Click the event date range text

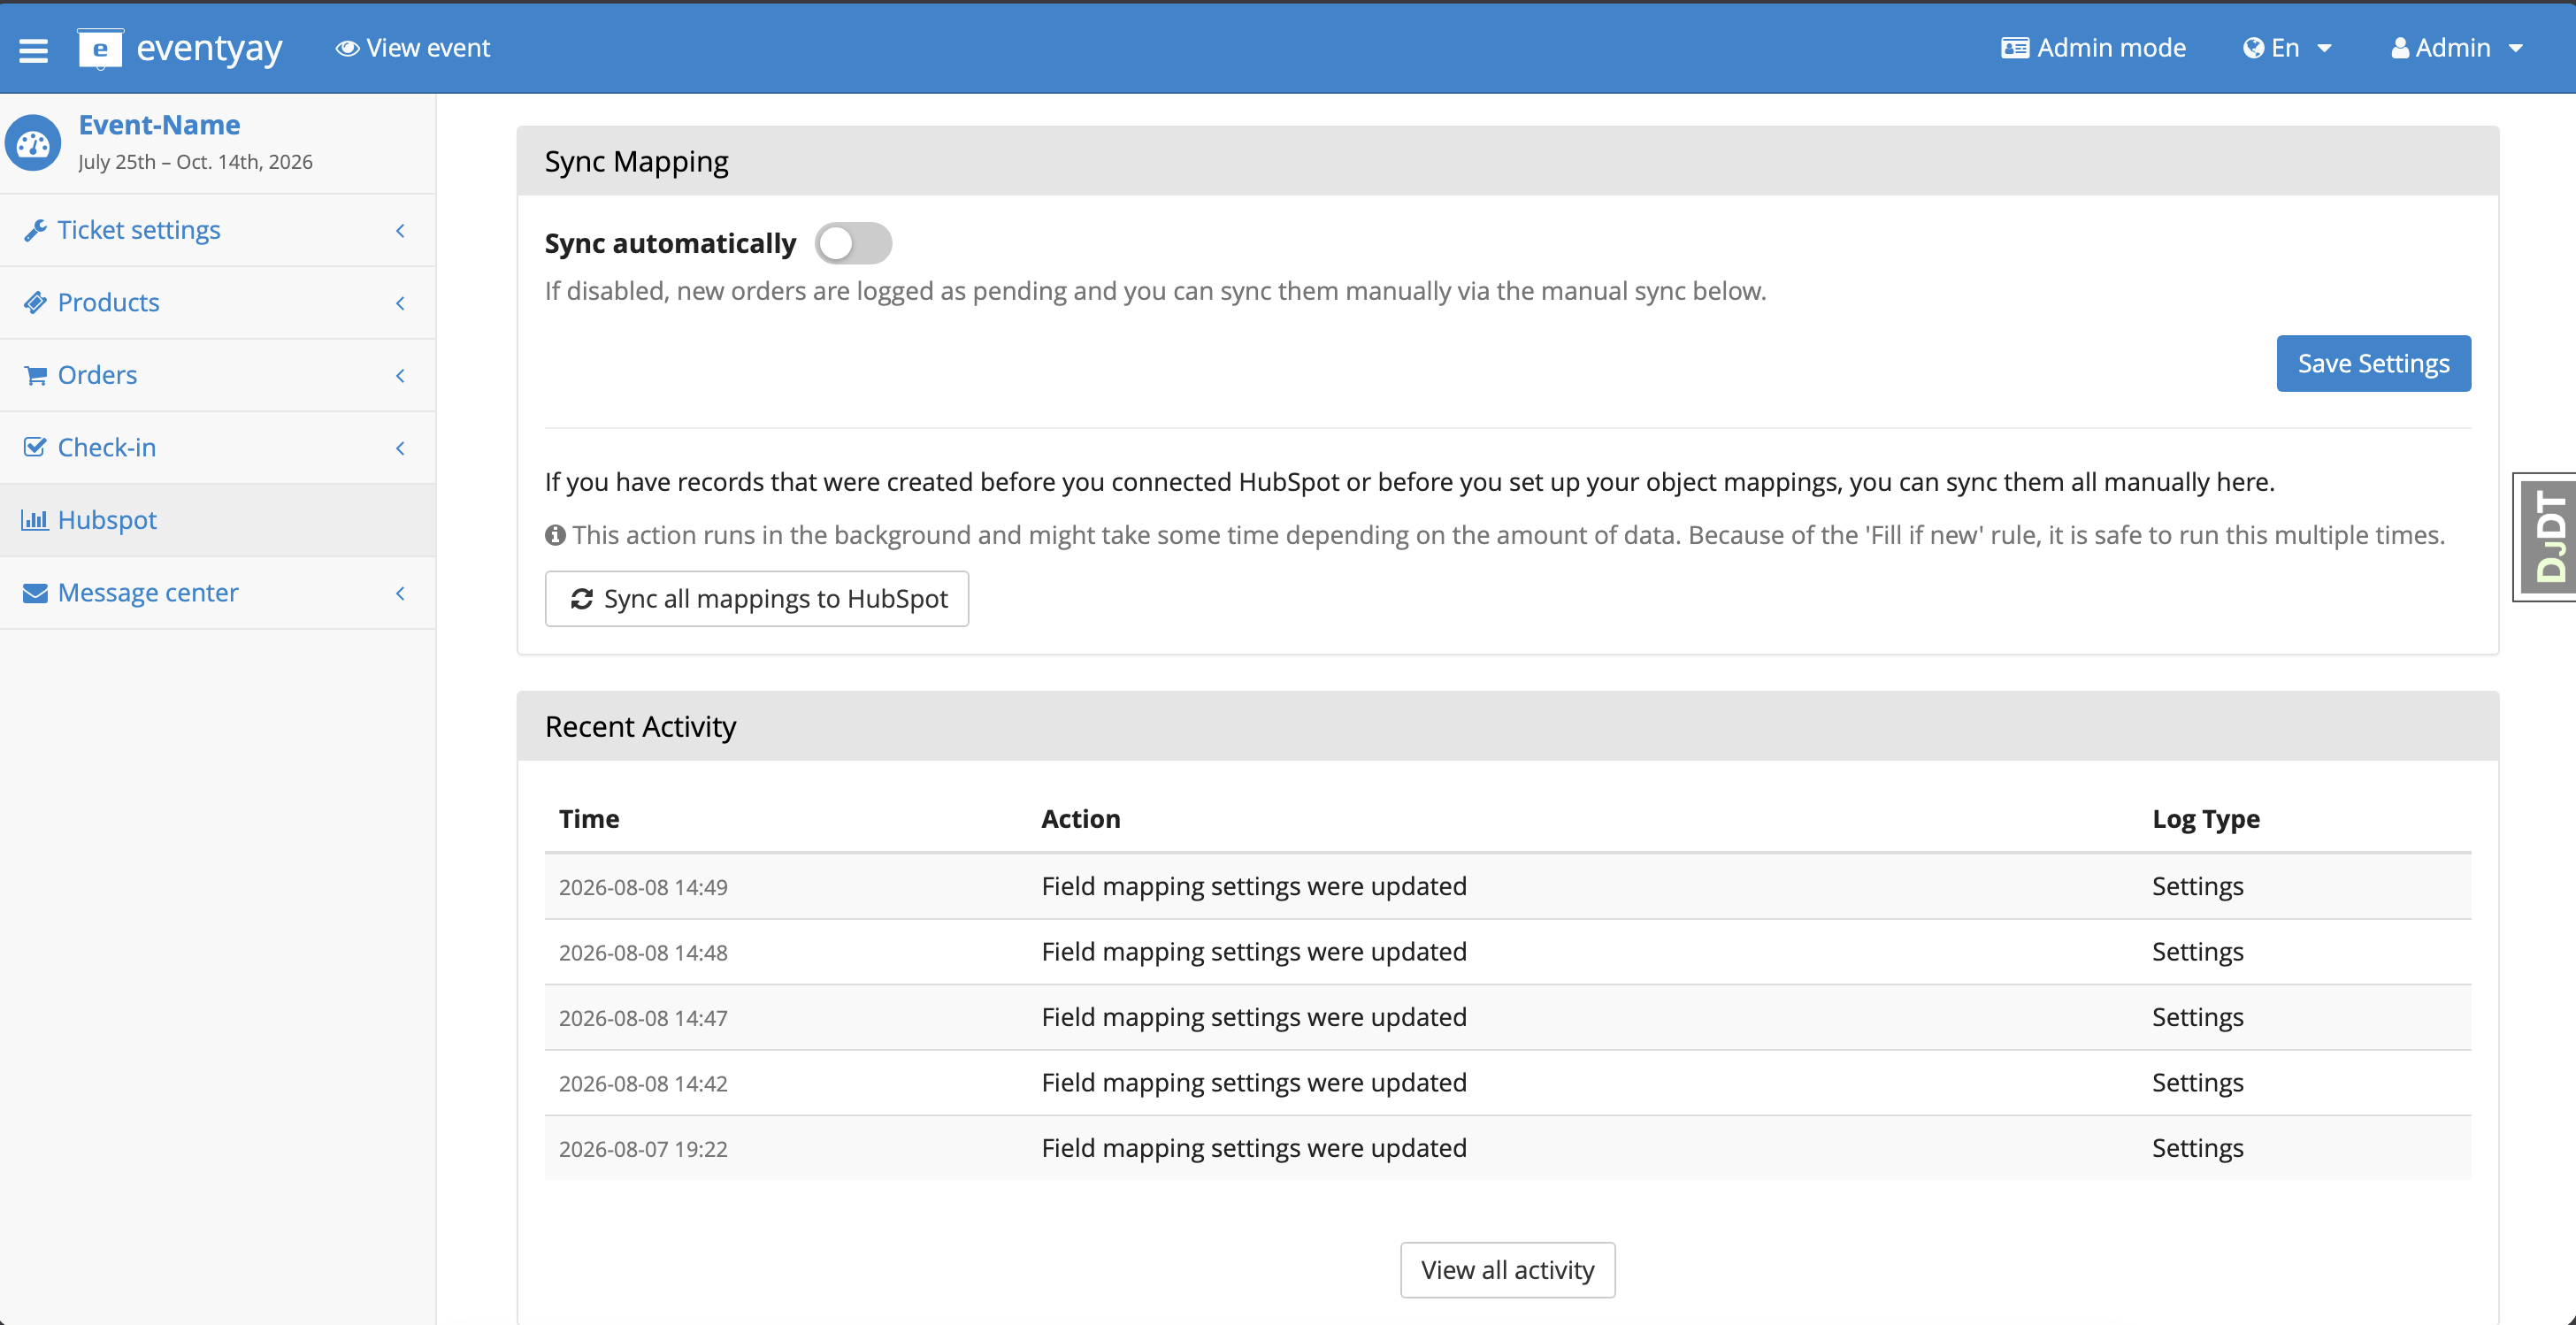click(195, 162)
